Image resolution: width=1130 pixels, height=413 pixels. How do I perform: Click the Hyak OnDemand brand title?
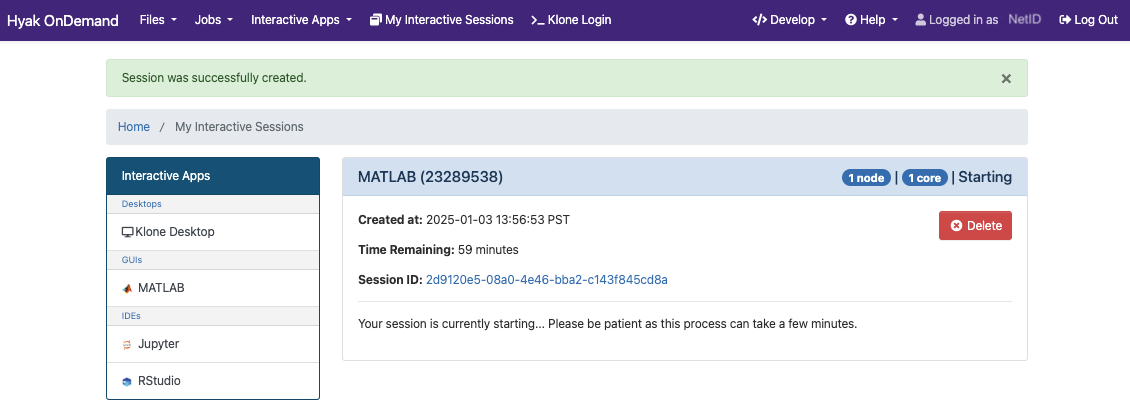63,20
